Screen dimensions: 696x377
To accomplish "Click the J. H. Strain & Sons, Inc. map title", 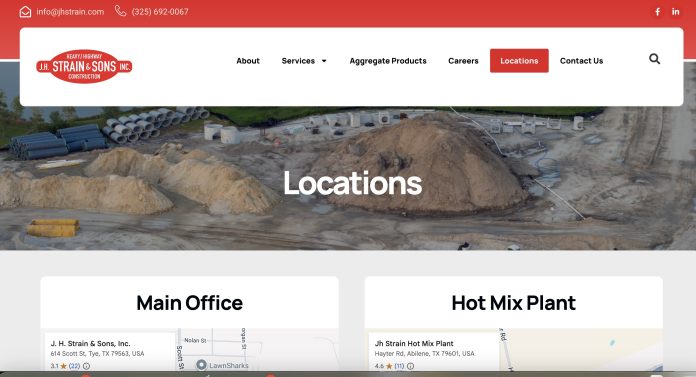I will (x=90, y=343).
